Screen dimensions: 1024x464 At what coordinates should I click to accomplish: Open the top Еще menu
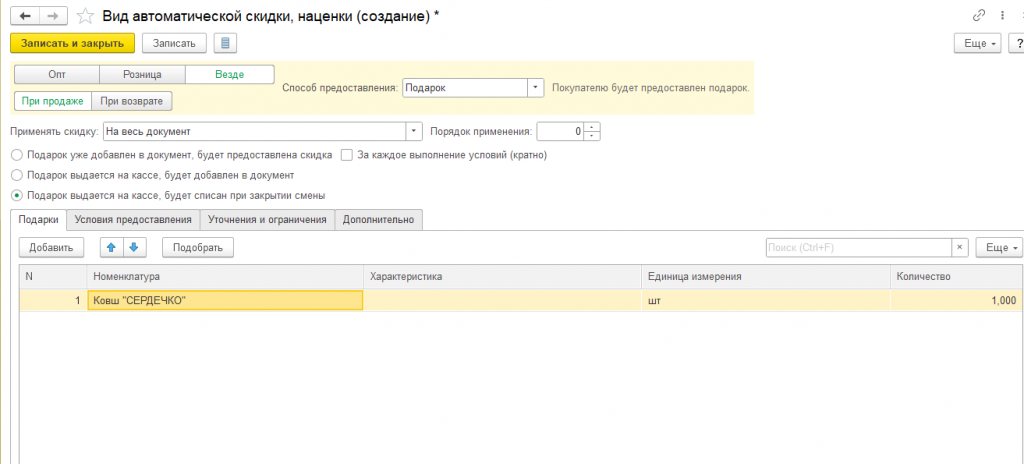pos(978,43)
